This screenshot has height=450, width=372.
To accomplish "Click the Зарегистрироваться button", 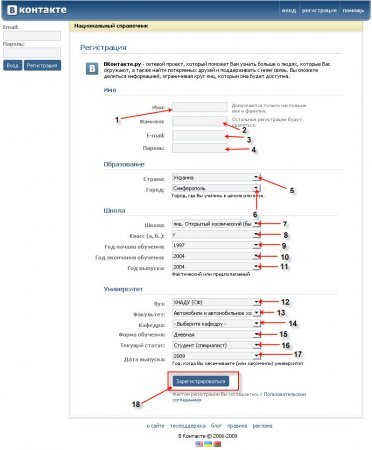I will tap(201, 381).
